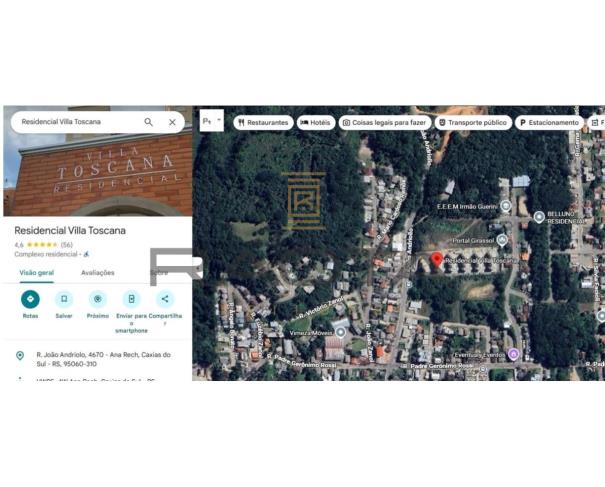Screen dimensions: 605x487
Task: Click Portal Girassol map marker
Action: [502, 240]
